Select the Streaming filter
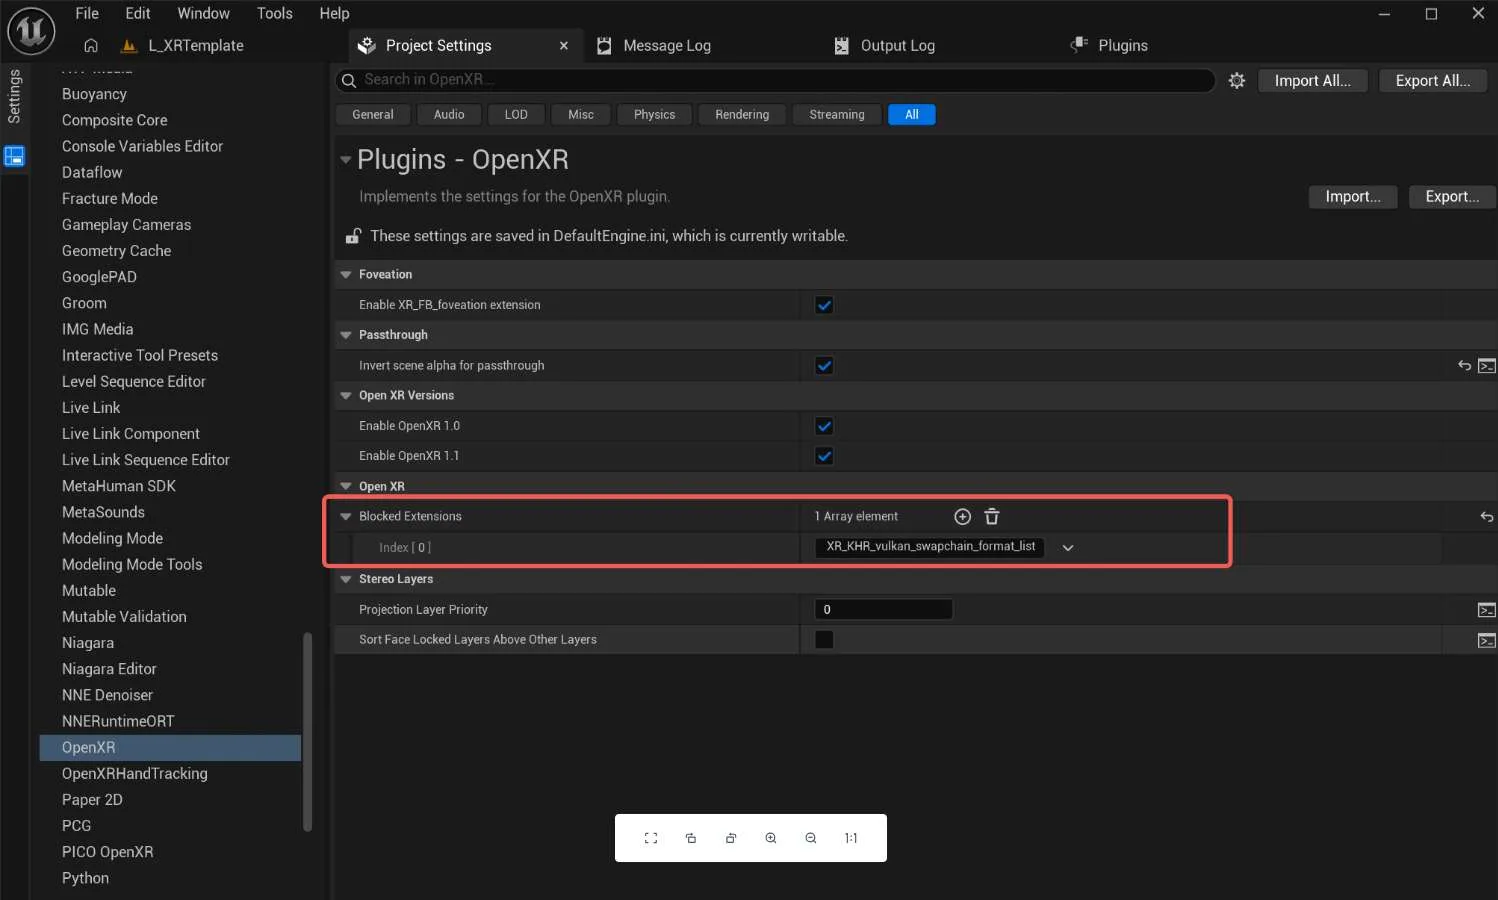The width and height of the screenshot is (1498, 900). pyautogui.click(x=837, y=114)
